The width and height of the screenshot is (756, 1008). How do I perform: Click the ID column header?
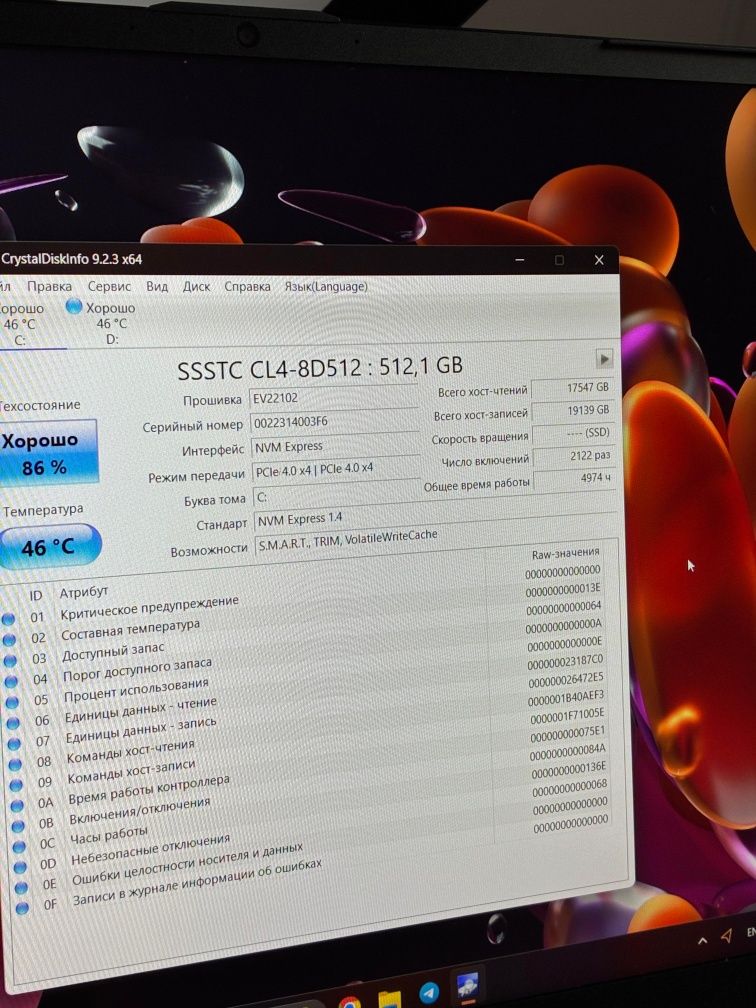click(x=36, y=595)
